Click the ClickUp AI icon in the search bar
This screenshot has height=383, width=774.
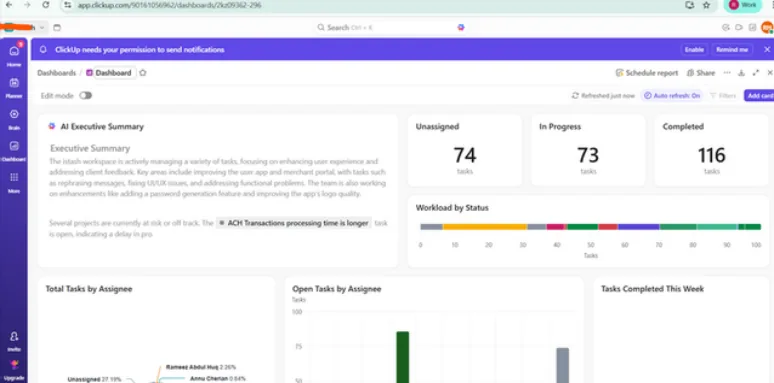click(x=461, y=28)
